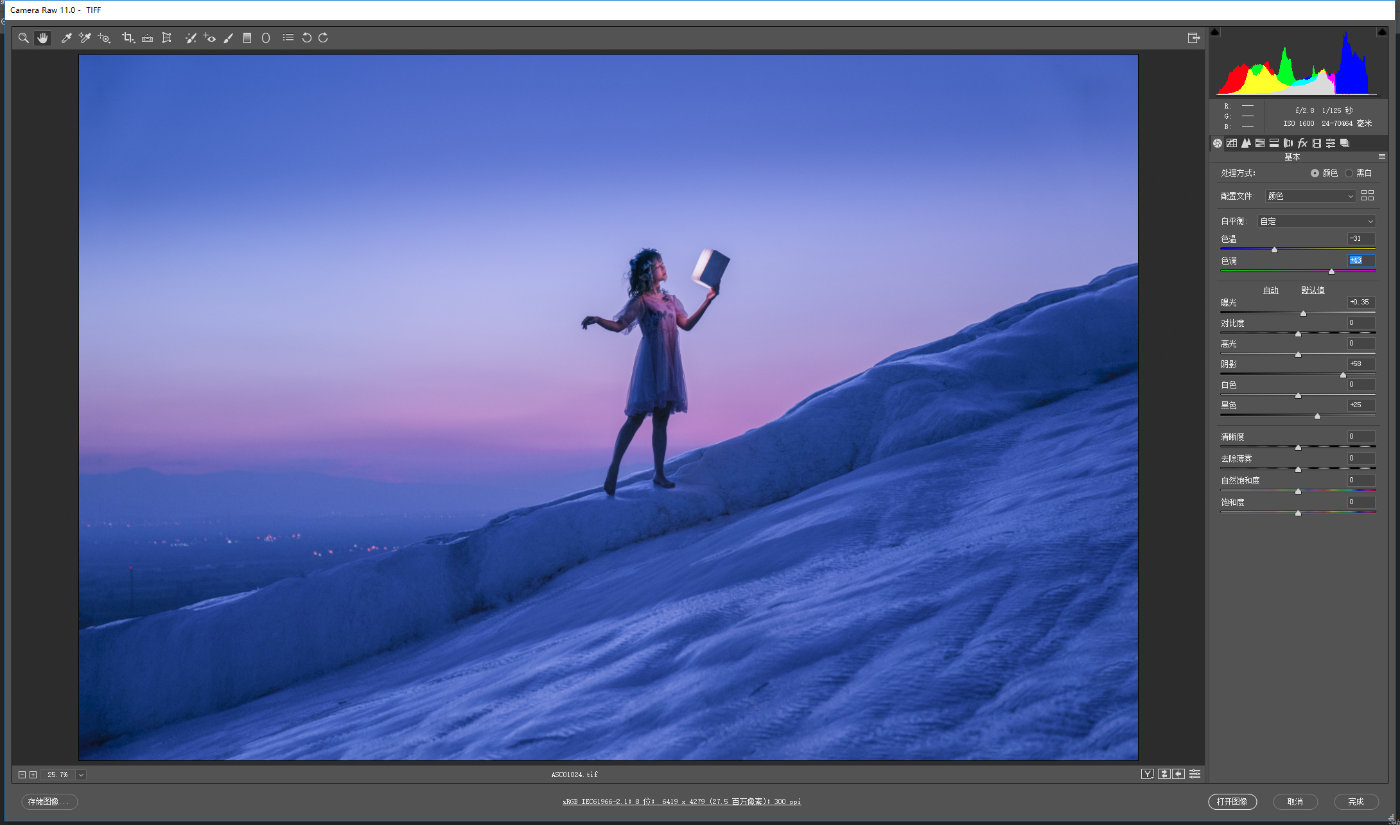Select the Crop tool
The width and height of the screenshot is (1400, 825).
tap(128, 38)
